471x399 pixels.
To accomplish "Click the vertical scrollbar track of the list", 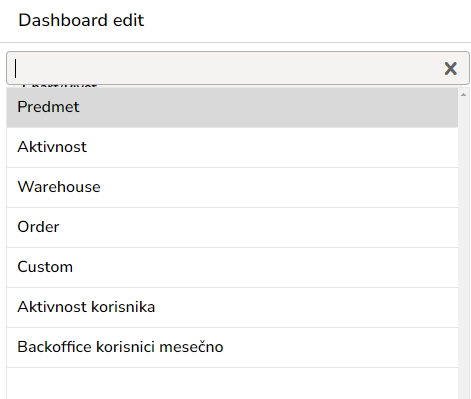I will (463, 243).
